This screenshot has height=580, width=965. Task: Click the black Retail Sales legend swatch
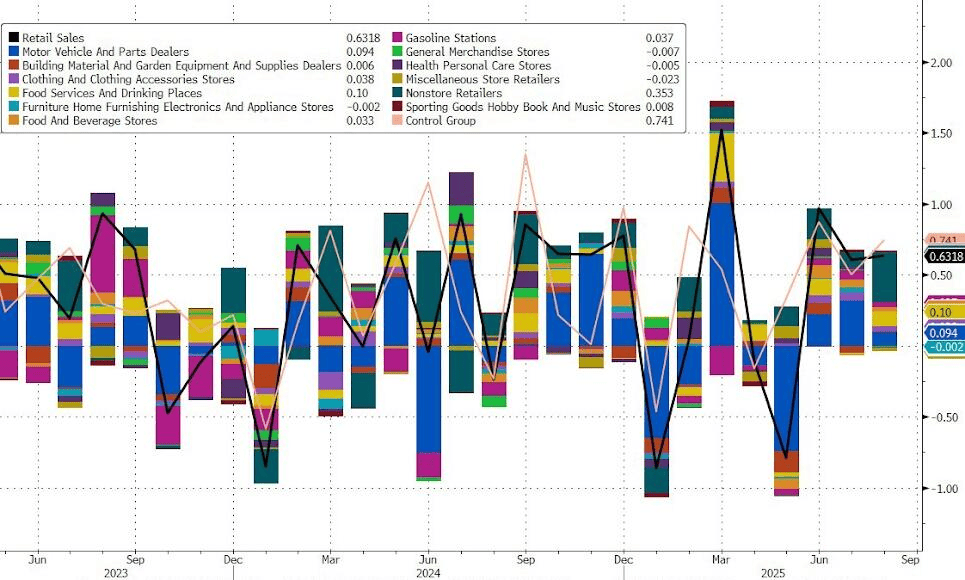[x=13, y=38]
